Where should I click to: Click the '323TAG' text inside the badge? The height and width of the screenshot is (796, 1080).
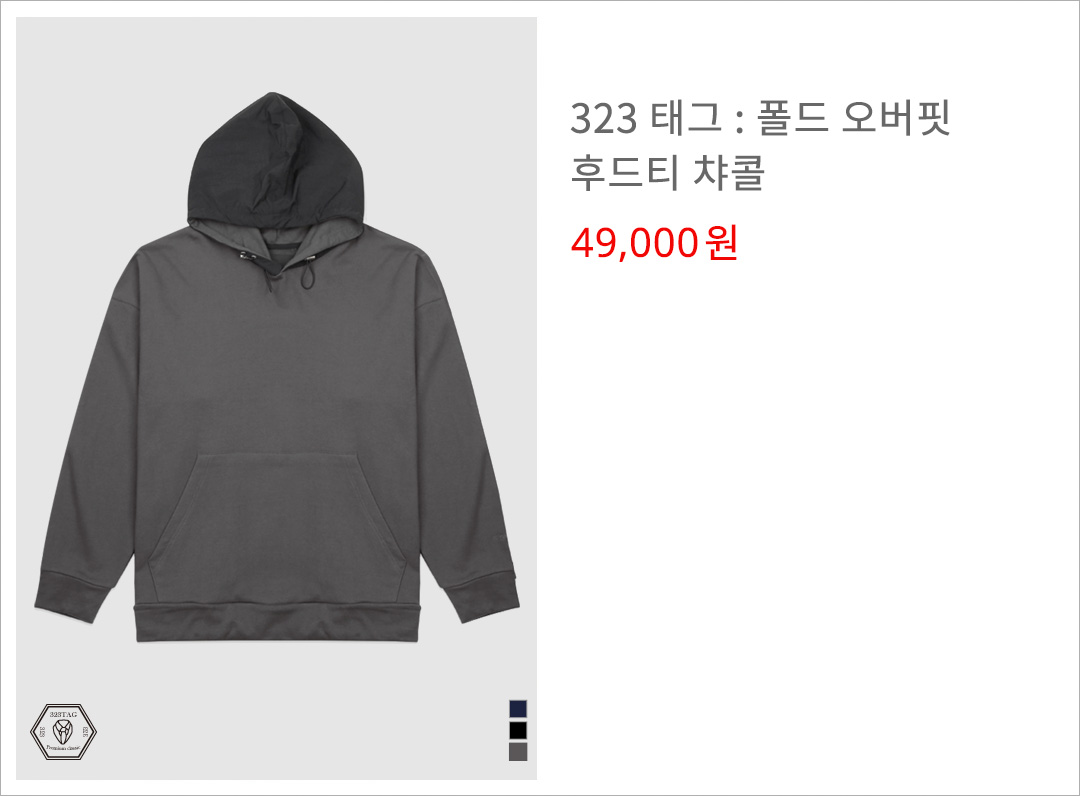pyautogui.click(x=63, y=714)
